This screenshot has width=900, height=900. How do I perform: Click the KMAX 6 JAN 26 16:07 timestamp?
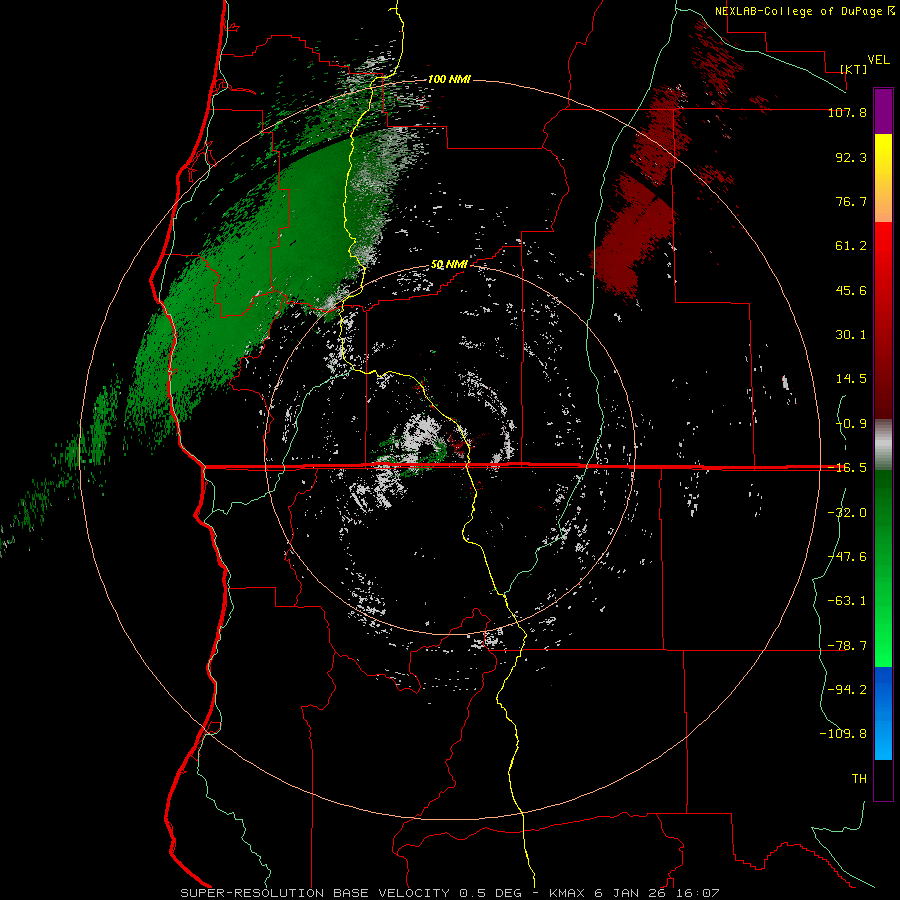click(634, 893)
